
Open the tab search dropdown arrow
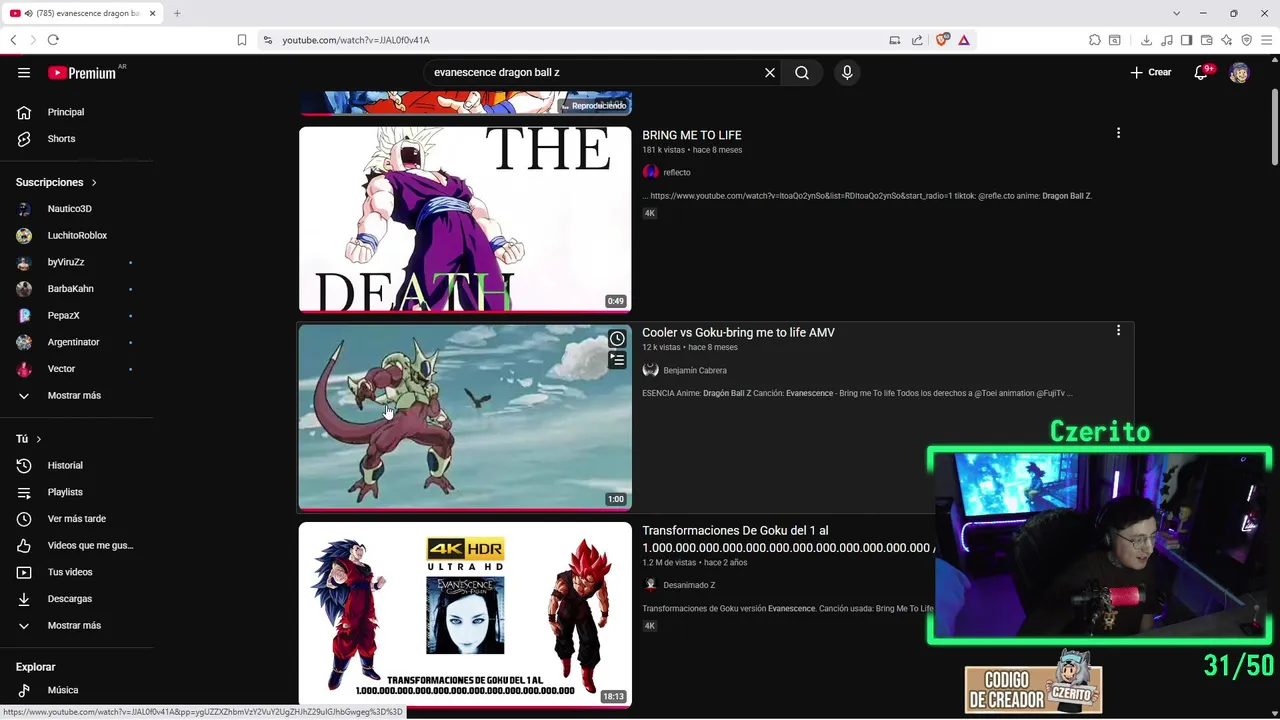tap(1176, 13)
